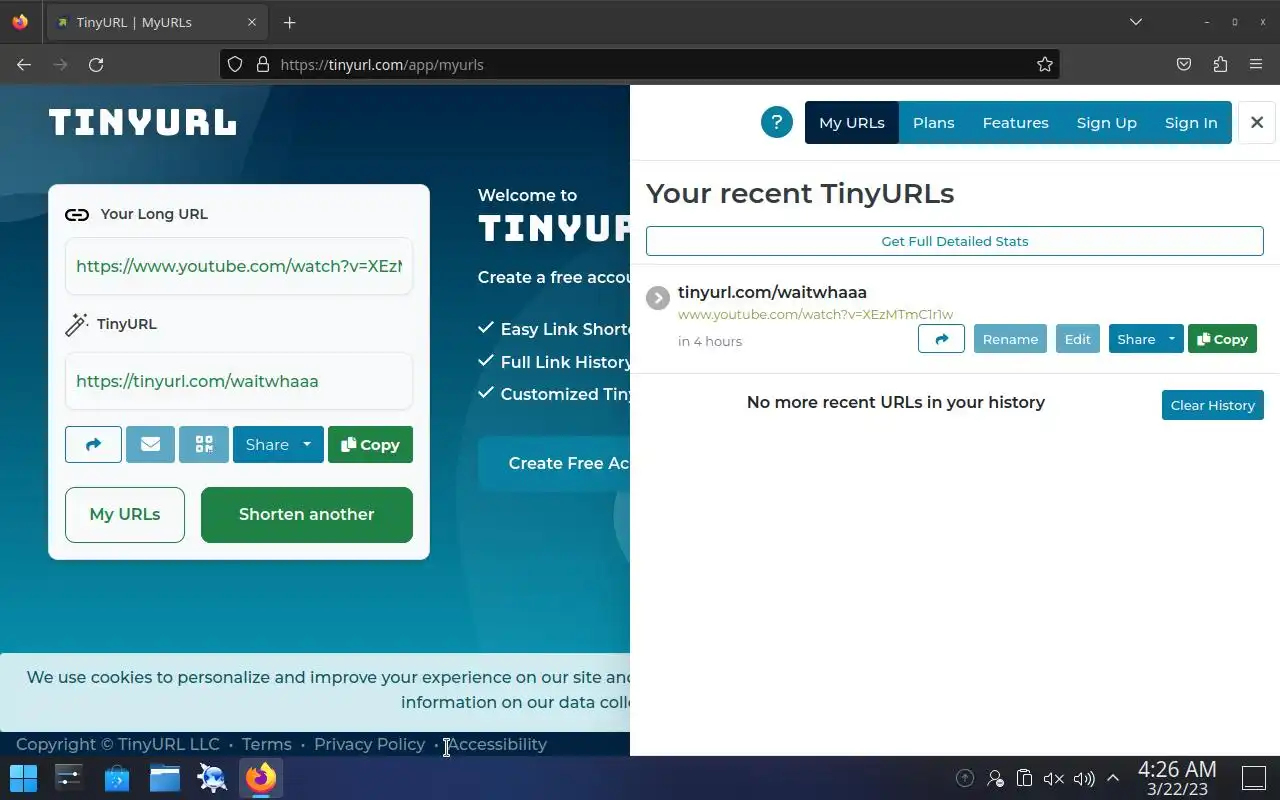Clear the URL history
The width and height of the screenshot is (1280, 800).
pyautogui.click(x=1213, y=405)
